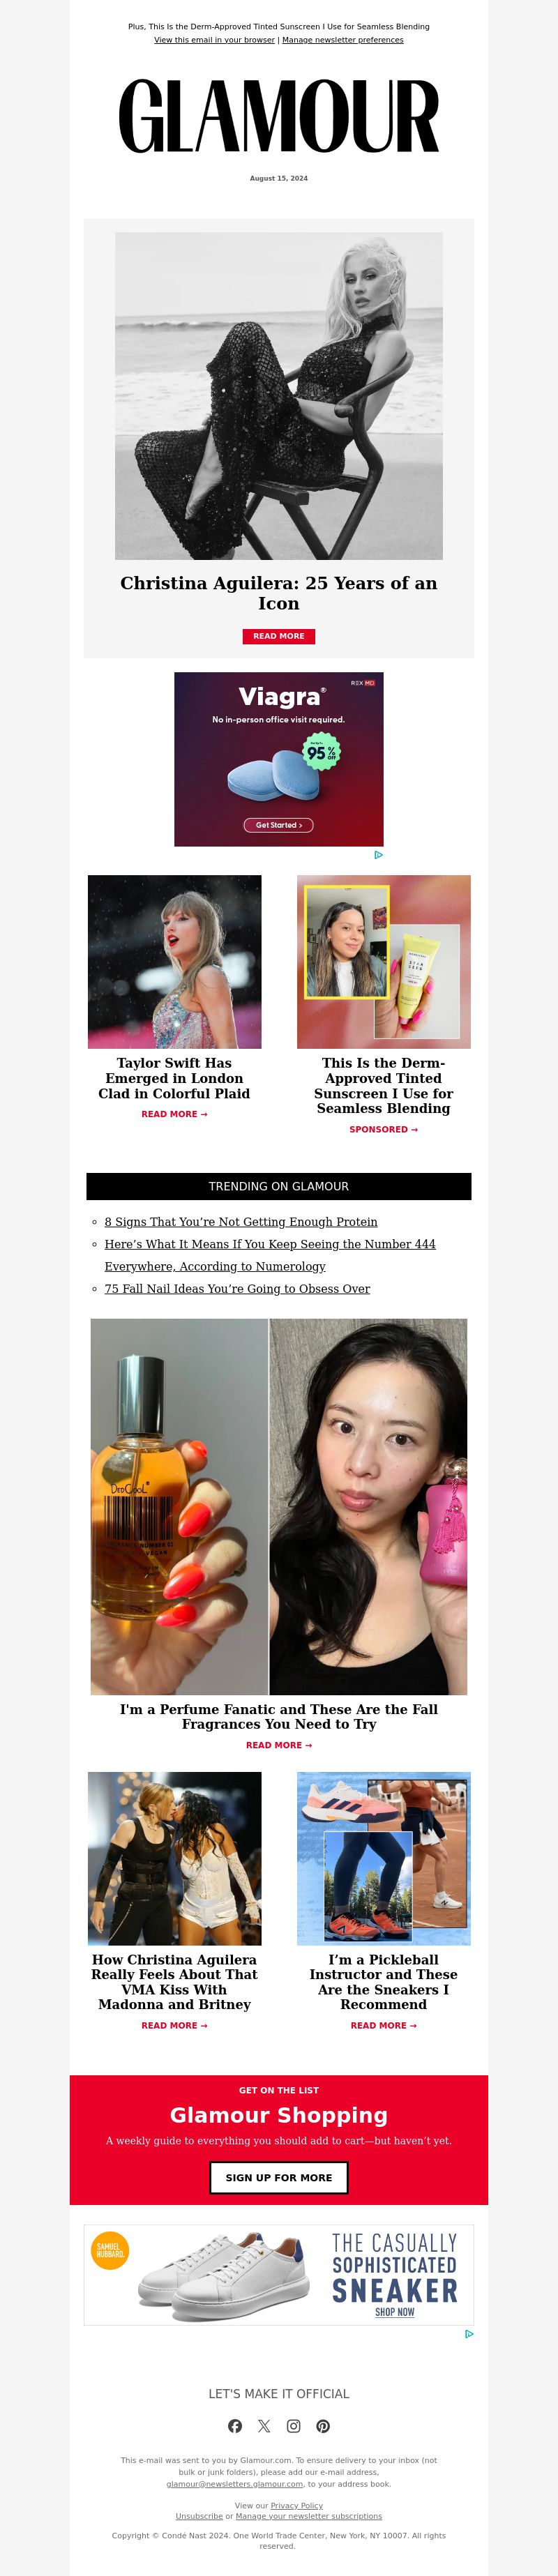The image size is (558, 2576).
Task: Click the Unsubscribe link in footer
Action: pyautogui.click(x=199, y=2516)
